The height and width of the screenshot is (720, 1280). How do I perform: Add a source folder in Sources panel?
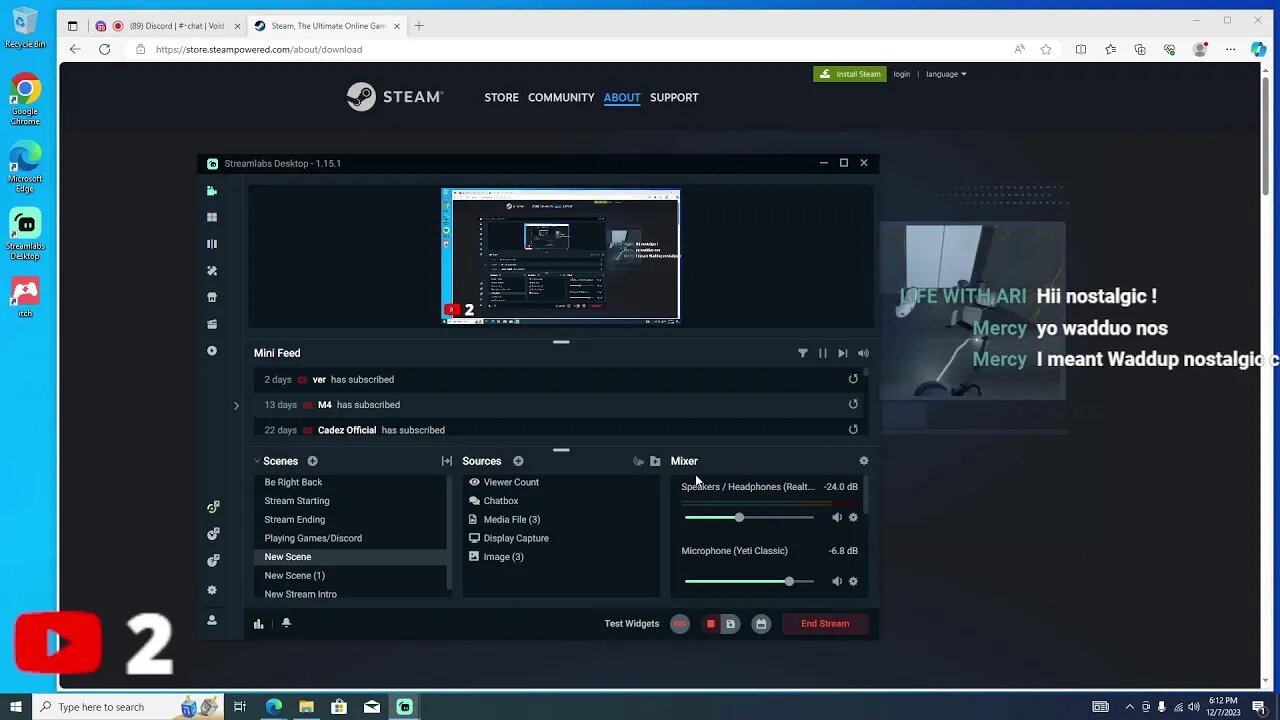(x=655, y=461)
